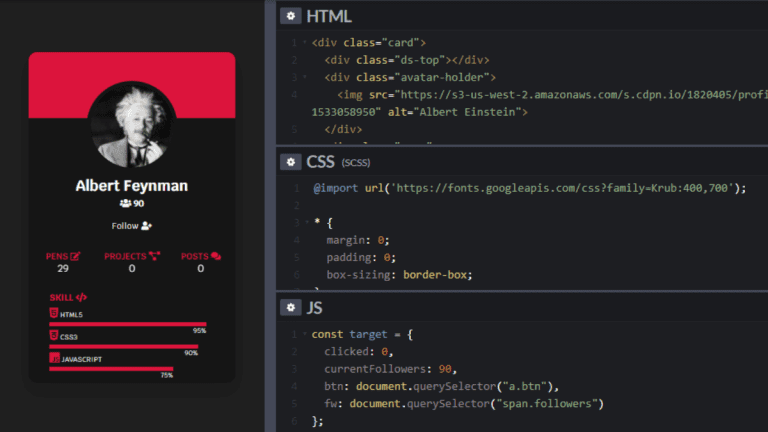
Task: Click the Follow button on the card
Action: 132,226
